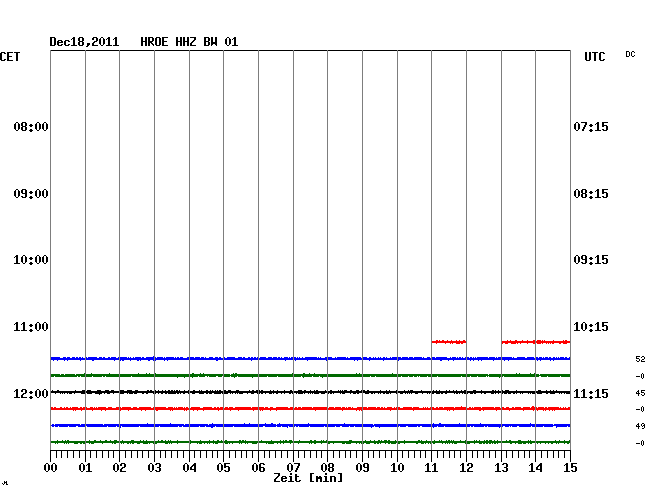Click the short red trace between minutes 11 and 12
This screenshot has height=494, width=650.
pos(449,342)
